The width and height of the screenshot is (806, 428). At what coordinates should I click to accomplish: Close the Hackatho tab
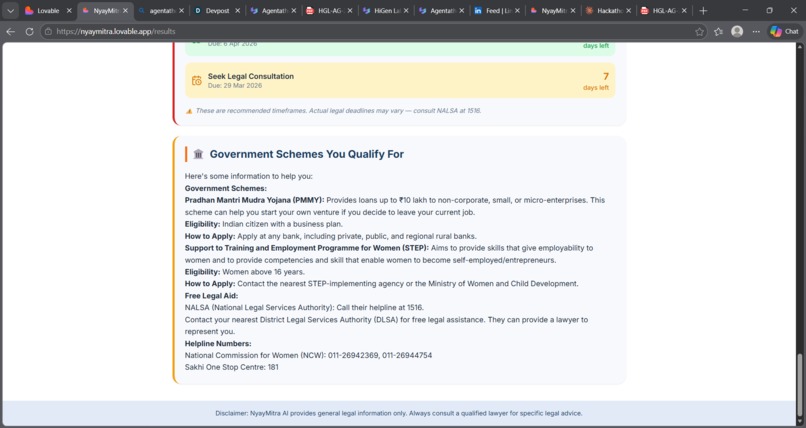coord(628,11)
